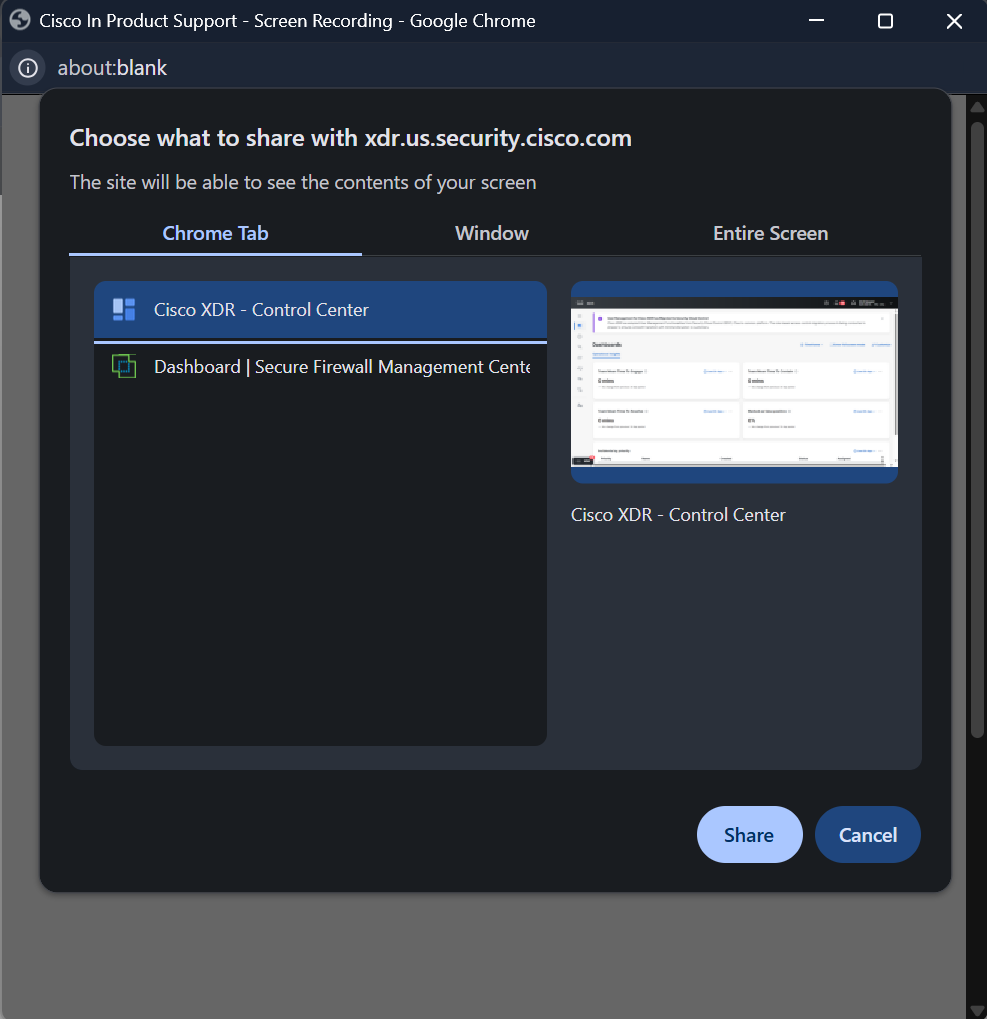Cancel the screen sharing dialog
Image resolution: width=987 pixels, height=1019 pixels.
[867, 835]
